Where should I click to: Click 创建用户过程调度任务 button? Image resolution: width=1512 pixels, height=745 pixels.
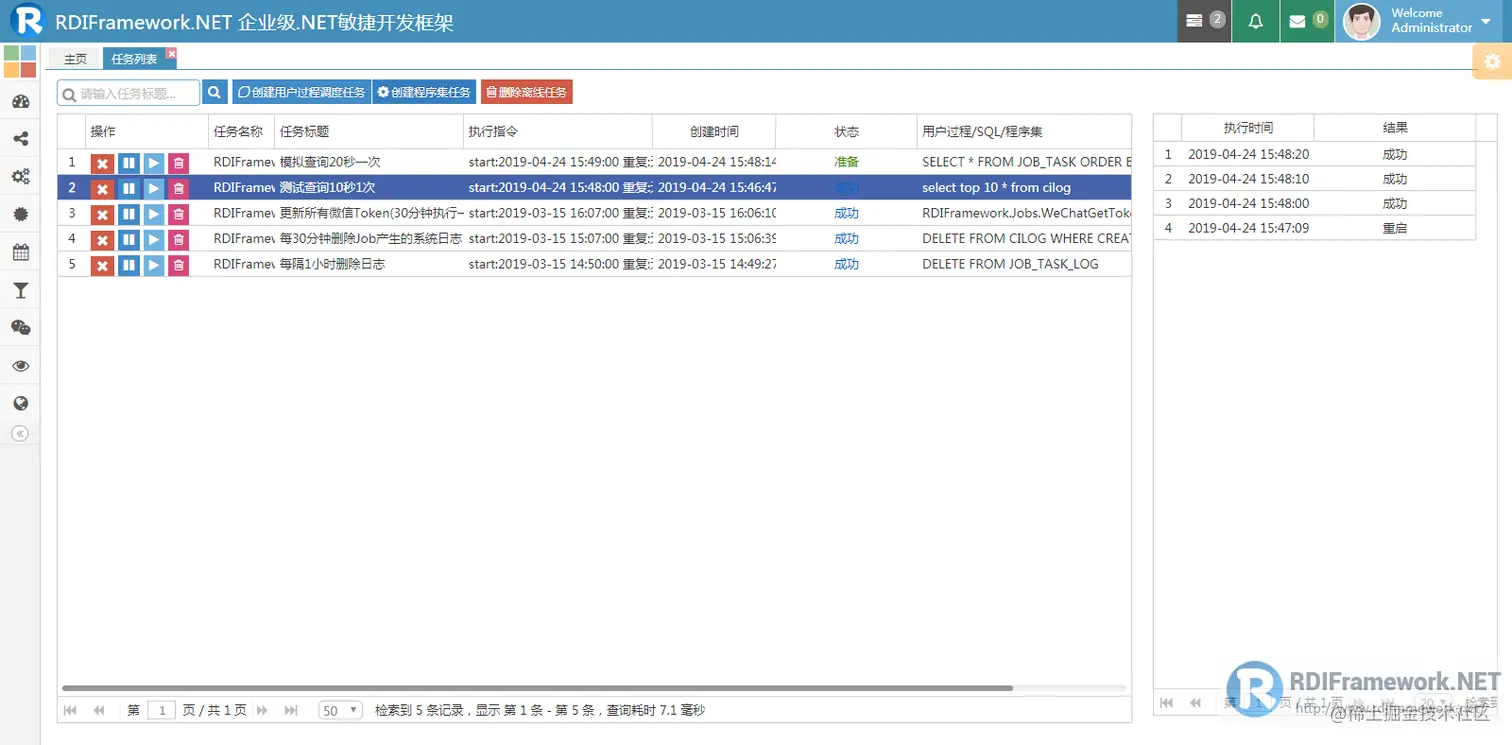(301, 93)
